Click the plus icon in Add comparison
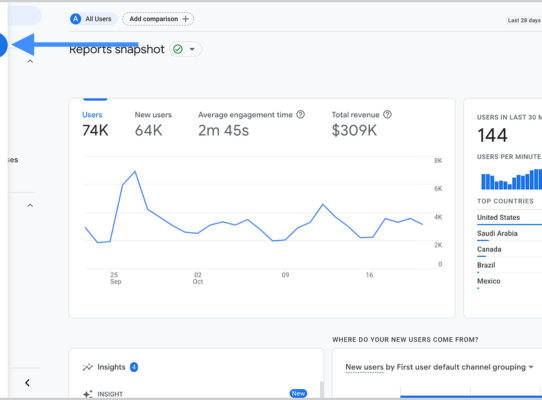Screen dimensions: 542x400 [186, 19]
